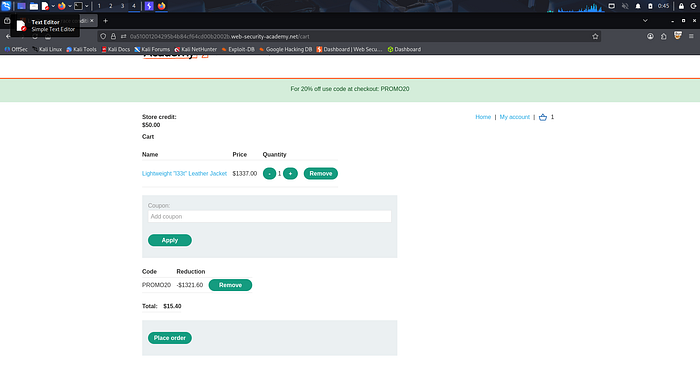
Task: Switch to workspace 2
Action: pos(111,6)
